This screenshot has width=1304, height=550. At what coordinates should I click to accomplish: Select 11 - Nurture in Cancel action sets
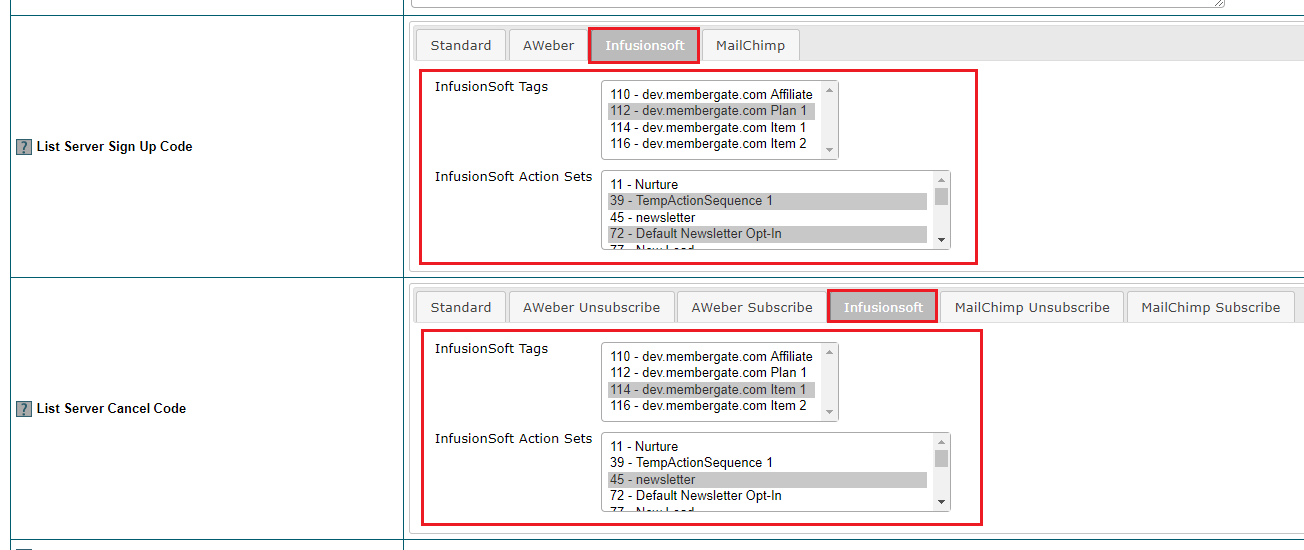[767, 446]
